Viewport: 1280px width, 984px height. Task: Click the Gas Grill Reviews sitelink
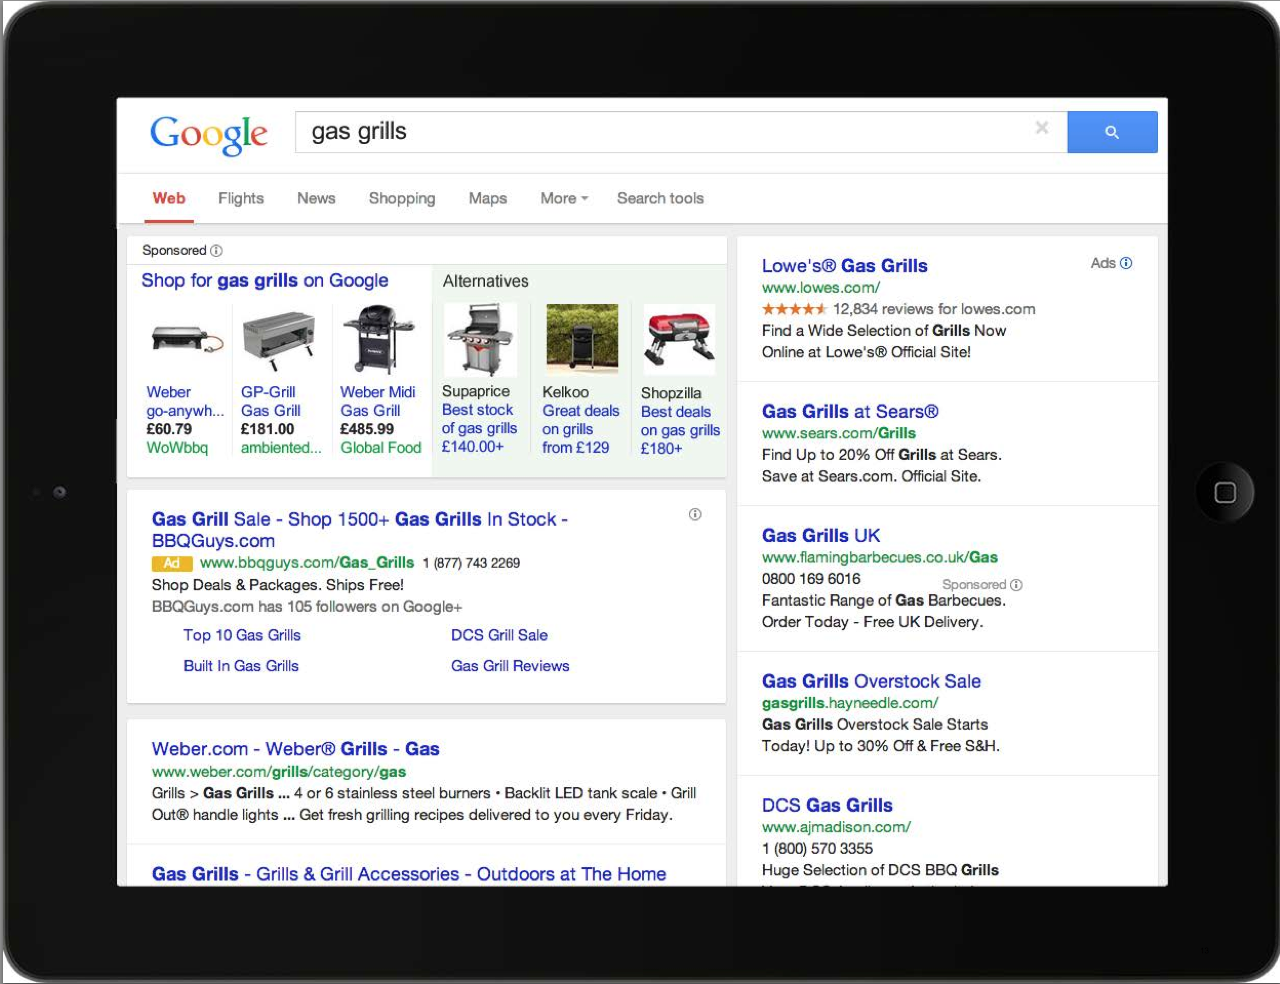point(510,666)
